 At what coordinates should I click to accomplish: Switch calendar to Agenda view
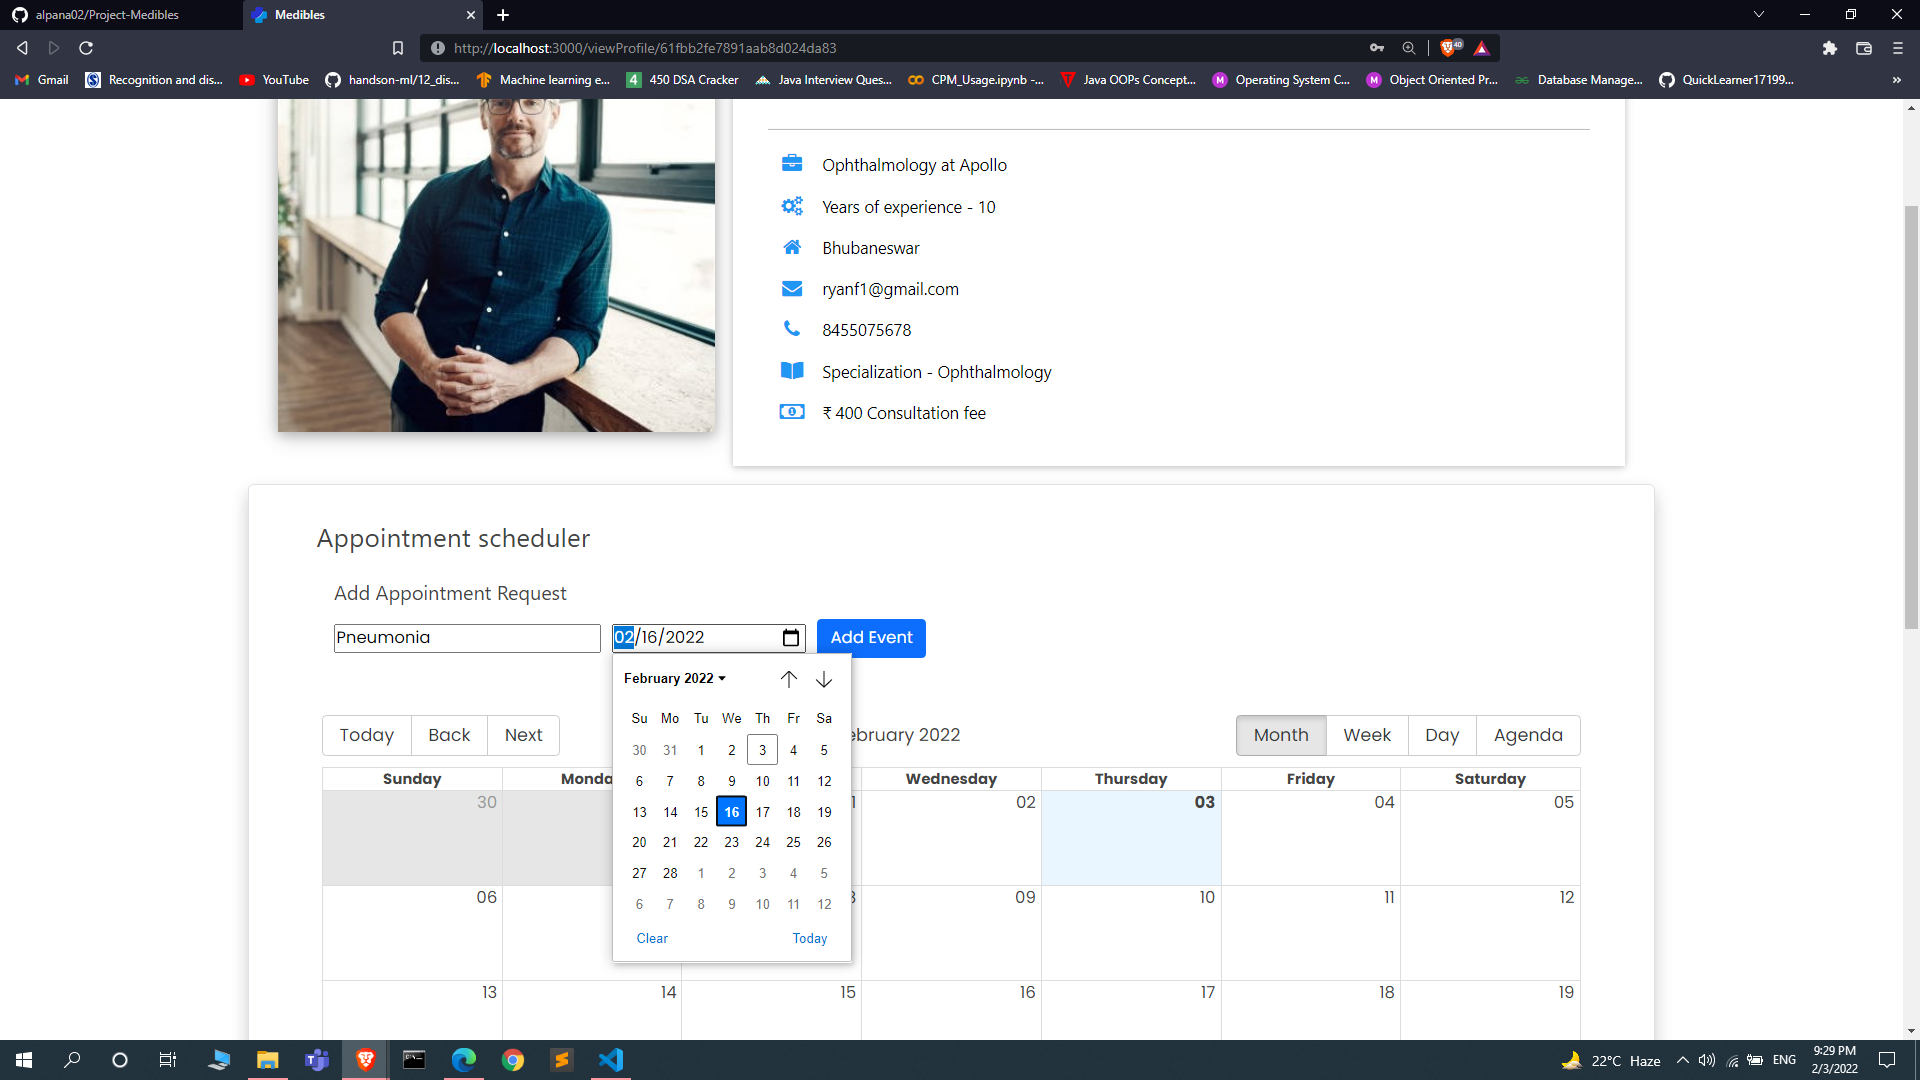coord(1527,735)
